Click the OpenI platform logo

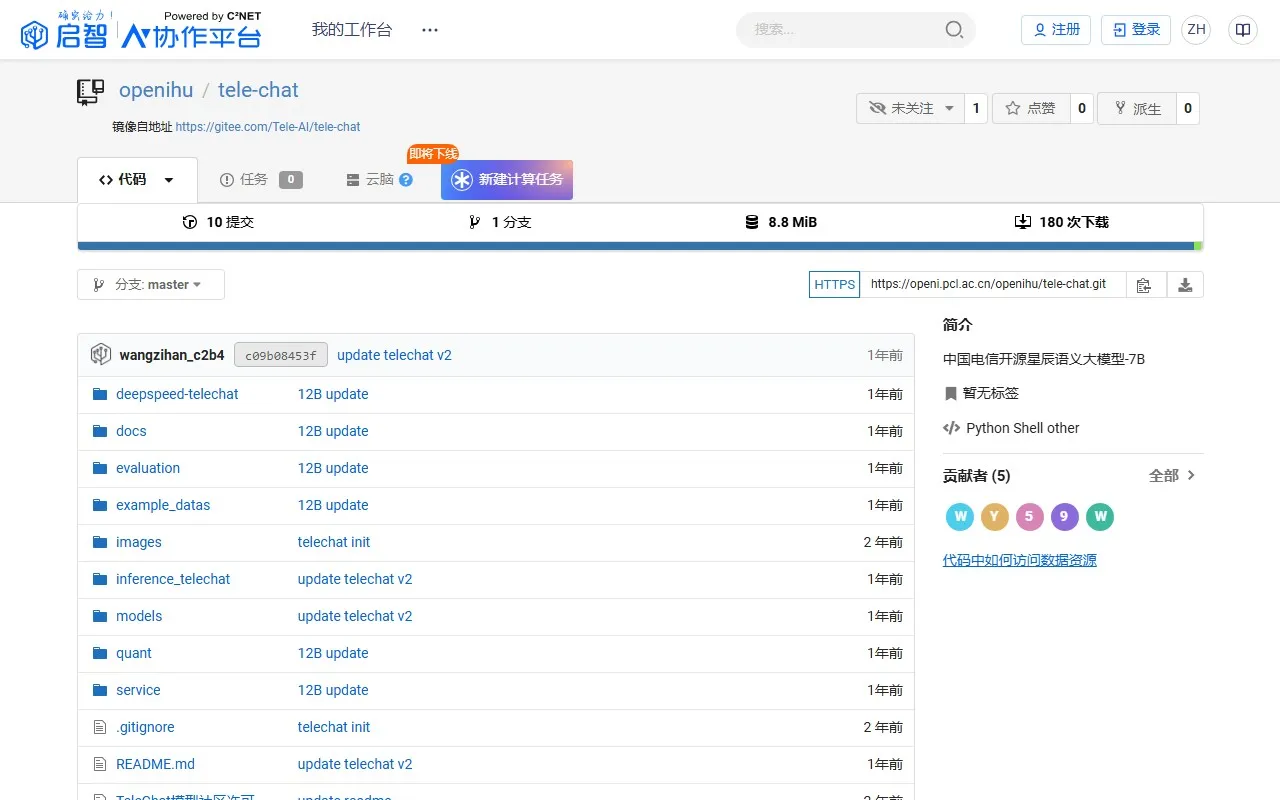point(141,30)
